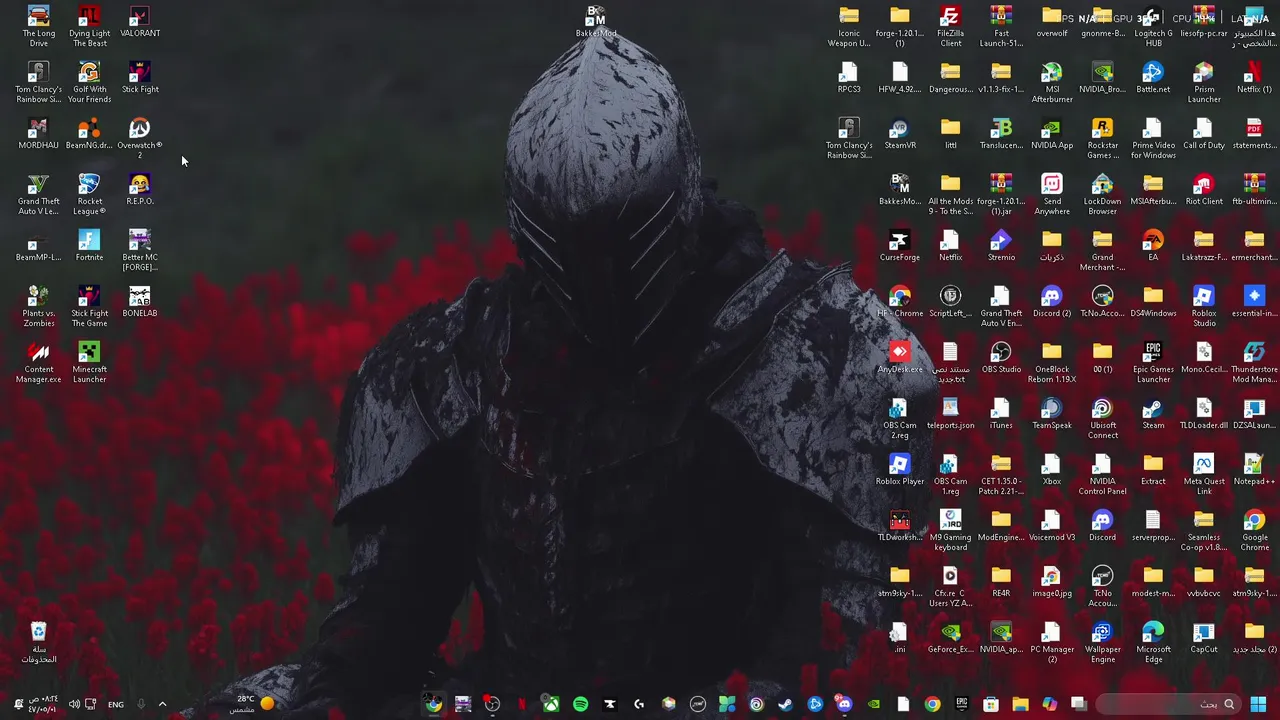Open Plants vs. Zombies shortcut
This screenshot has width=1280, height=720.
(38, 306)
